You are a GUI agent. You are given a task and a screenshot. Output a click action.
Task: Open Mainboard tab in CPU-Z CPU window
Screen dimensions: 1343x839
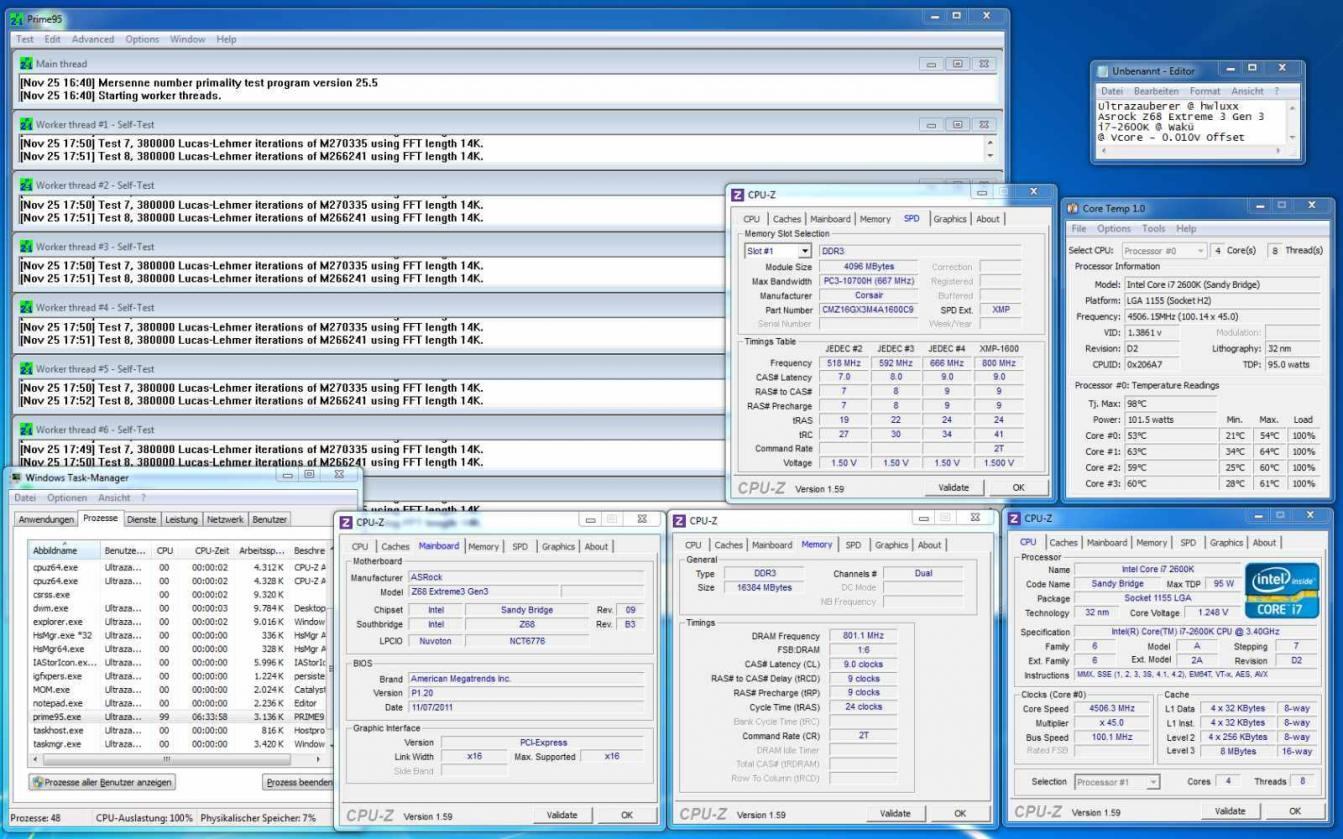1107,543
